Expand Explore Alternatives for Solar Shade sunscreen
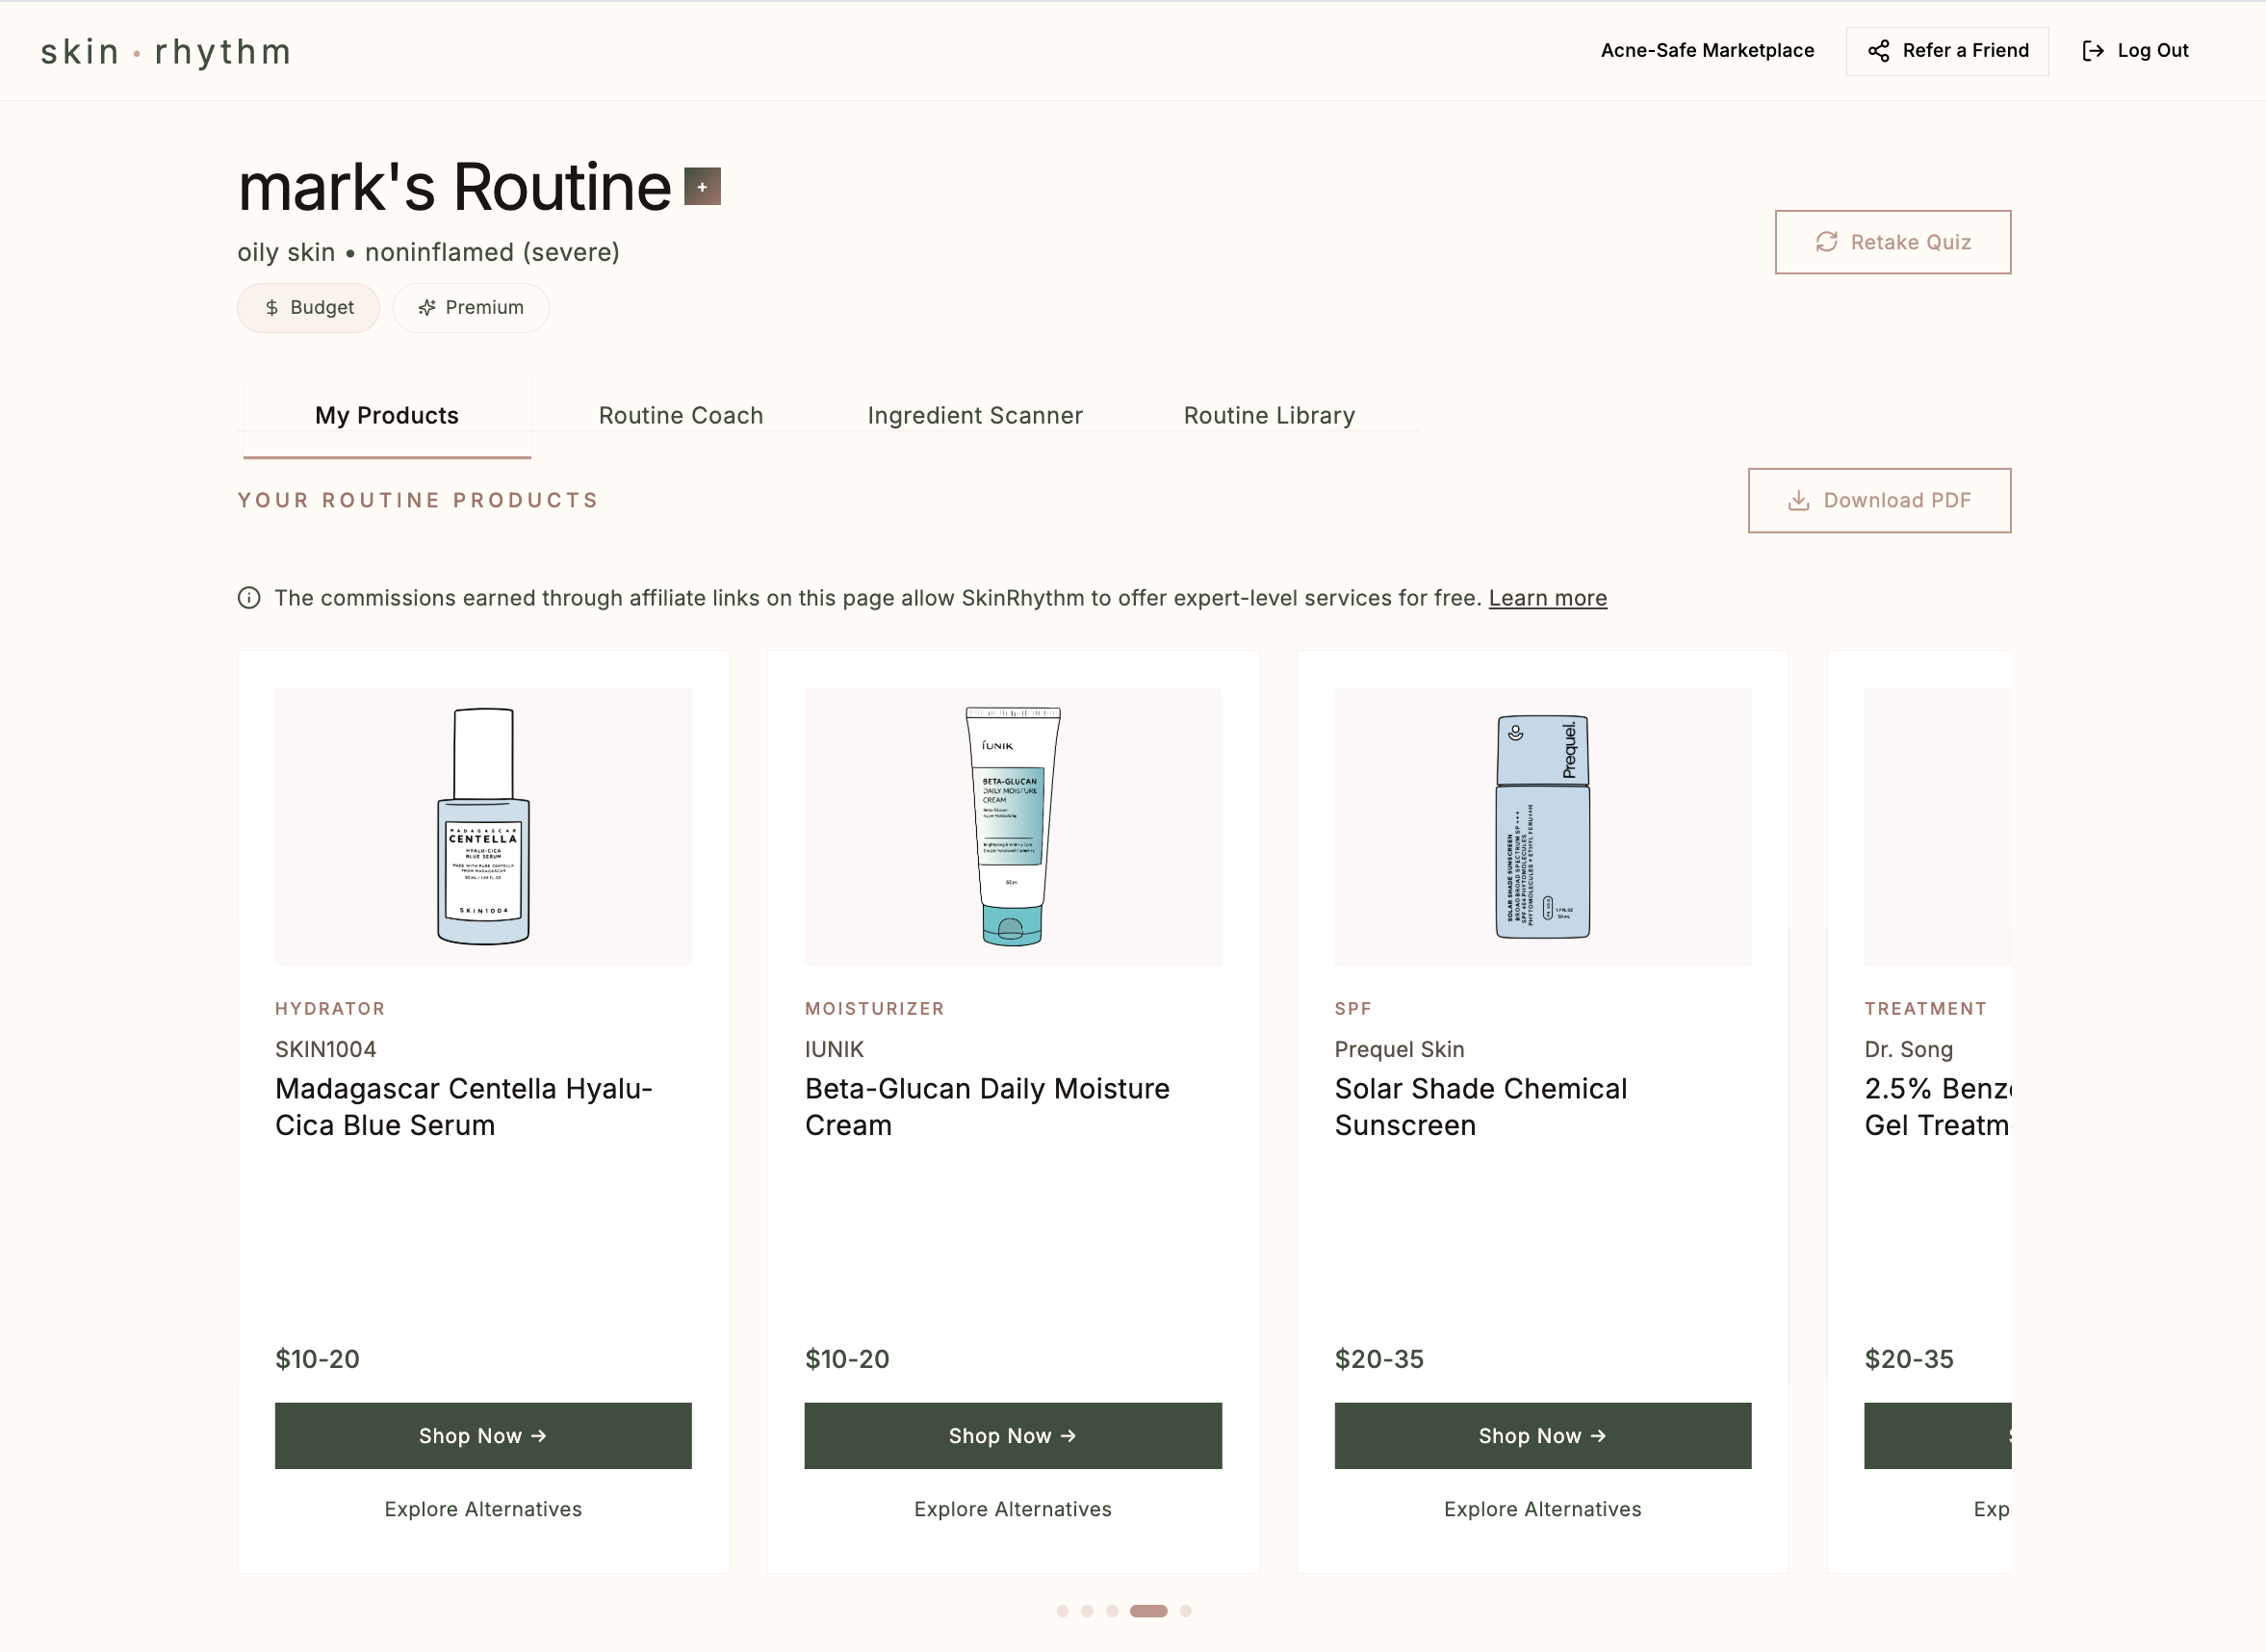 pyautogui.click(x=1542, y=1509)
